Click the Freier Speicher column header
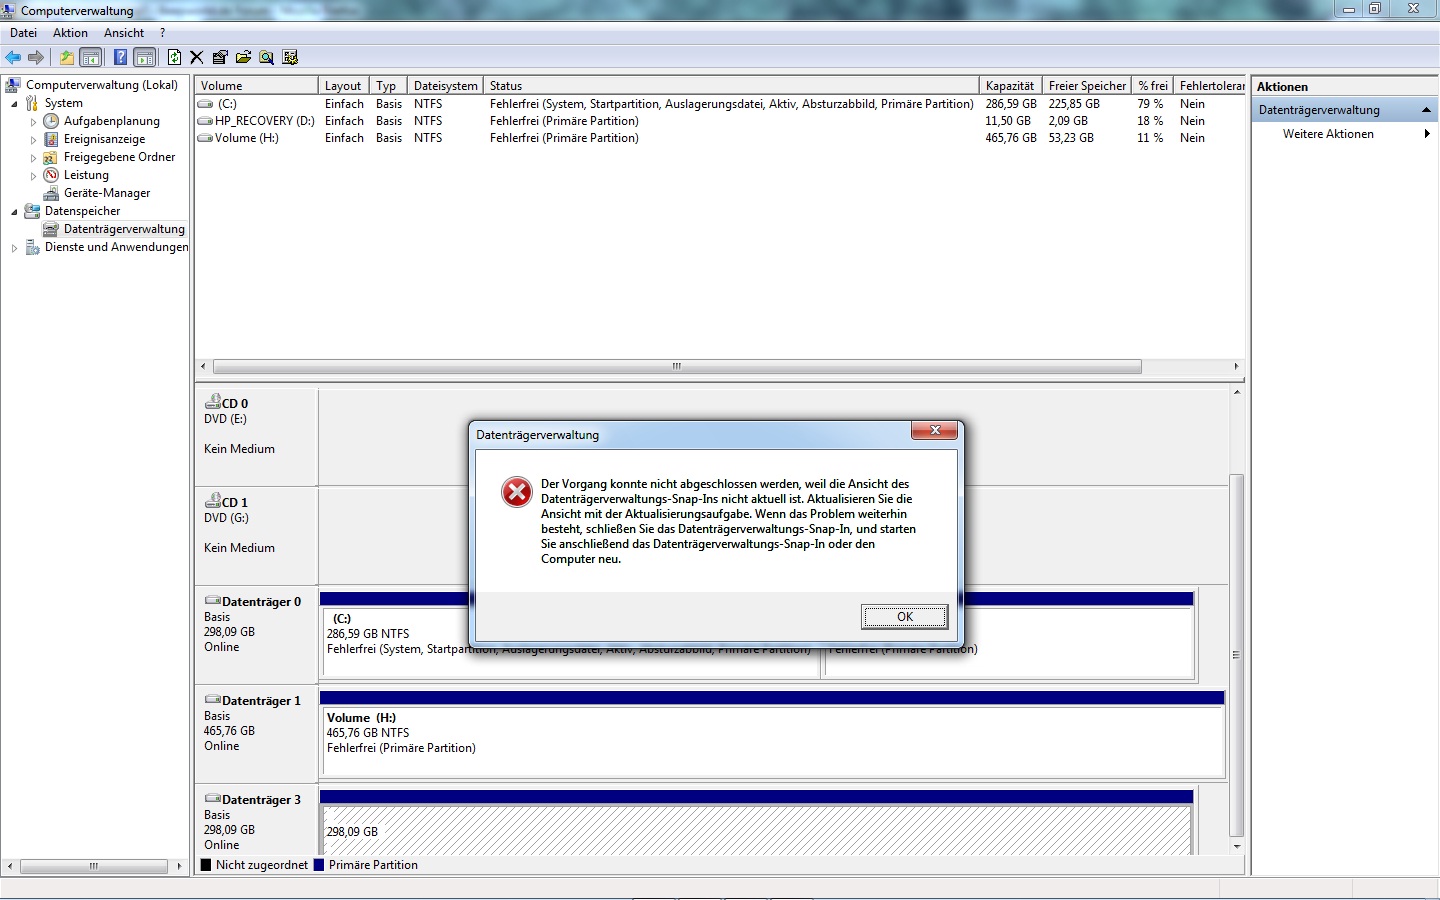The width and height of the screenshot is (1440, 900). tap(1087, 86)
